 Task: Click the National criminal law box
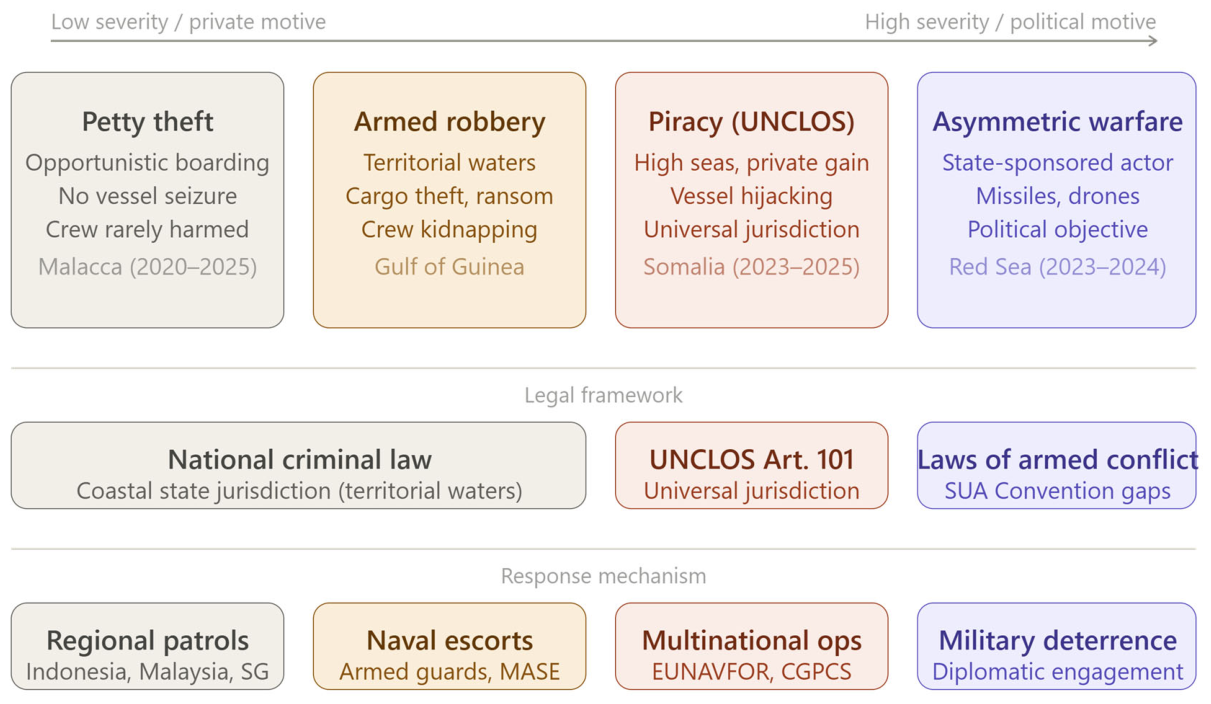298,465
